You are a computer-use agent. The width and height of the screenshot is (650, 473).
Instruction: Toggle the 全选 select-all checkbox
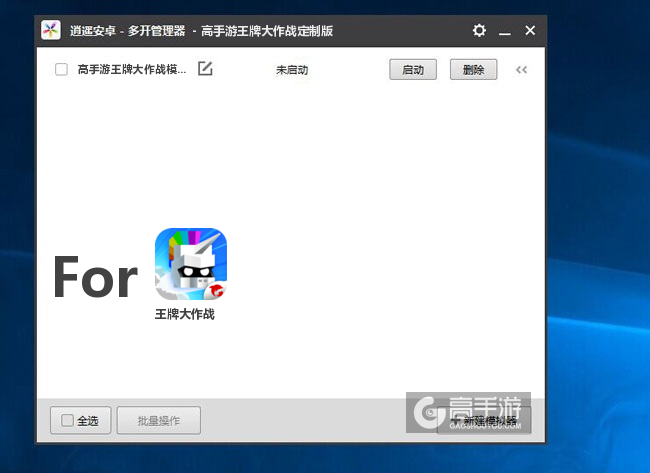coord(67,420)
